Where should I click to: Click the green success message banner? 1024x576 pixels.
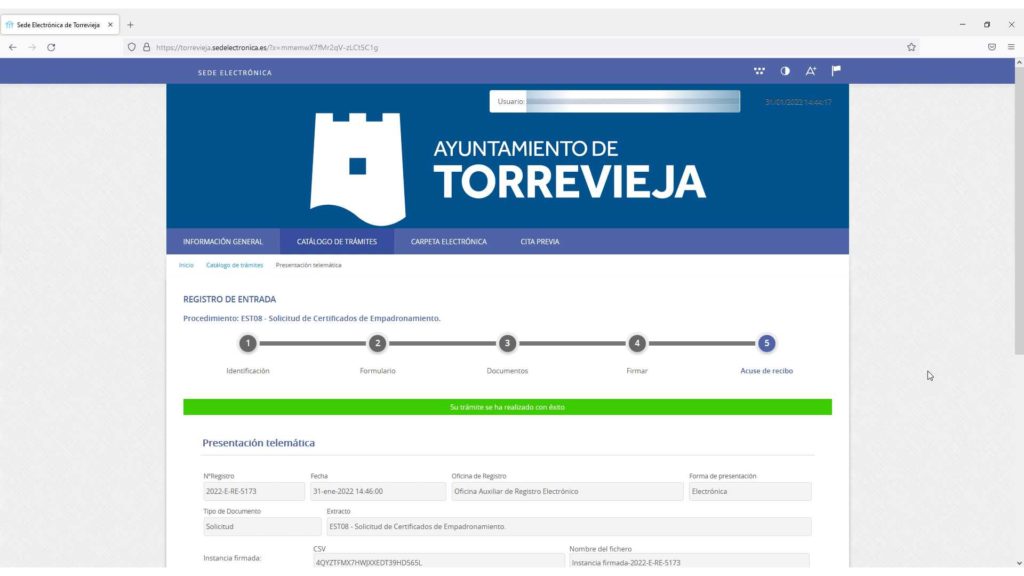click(507, 407)
